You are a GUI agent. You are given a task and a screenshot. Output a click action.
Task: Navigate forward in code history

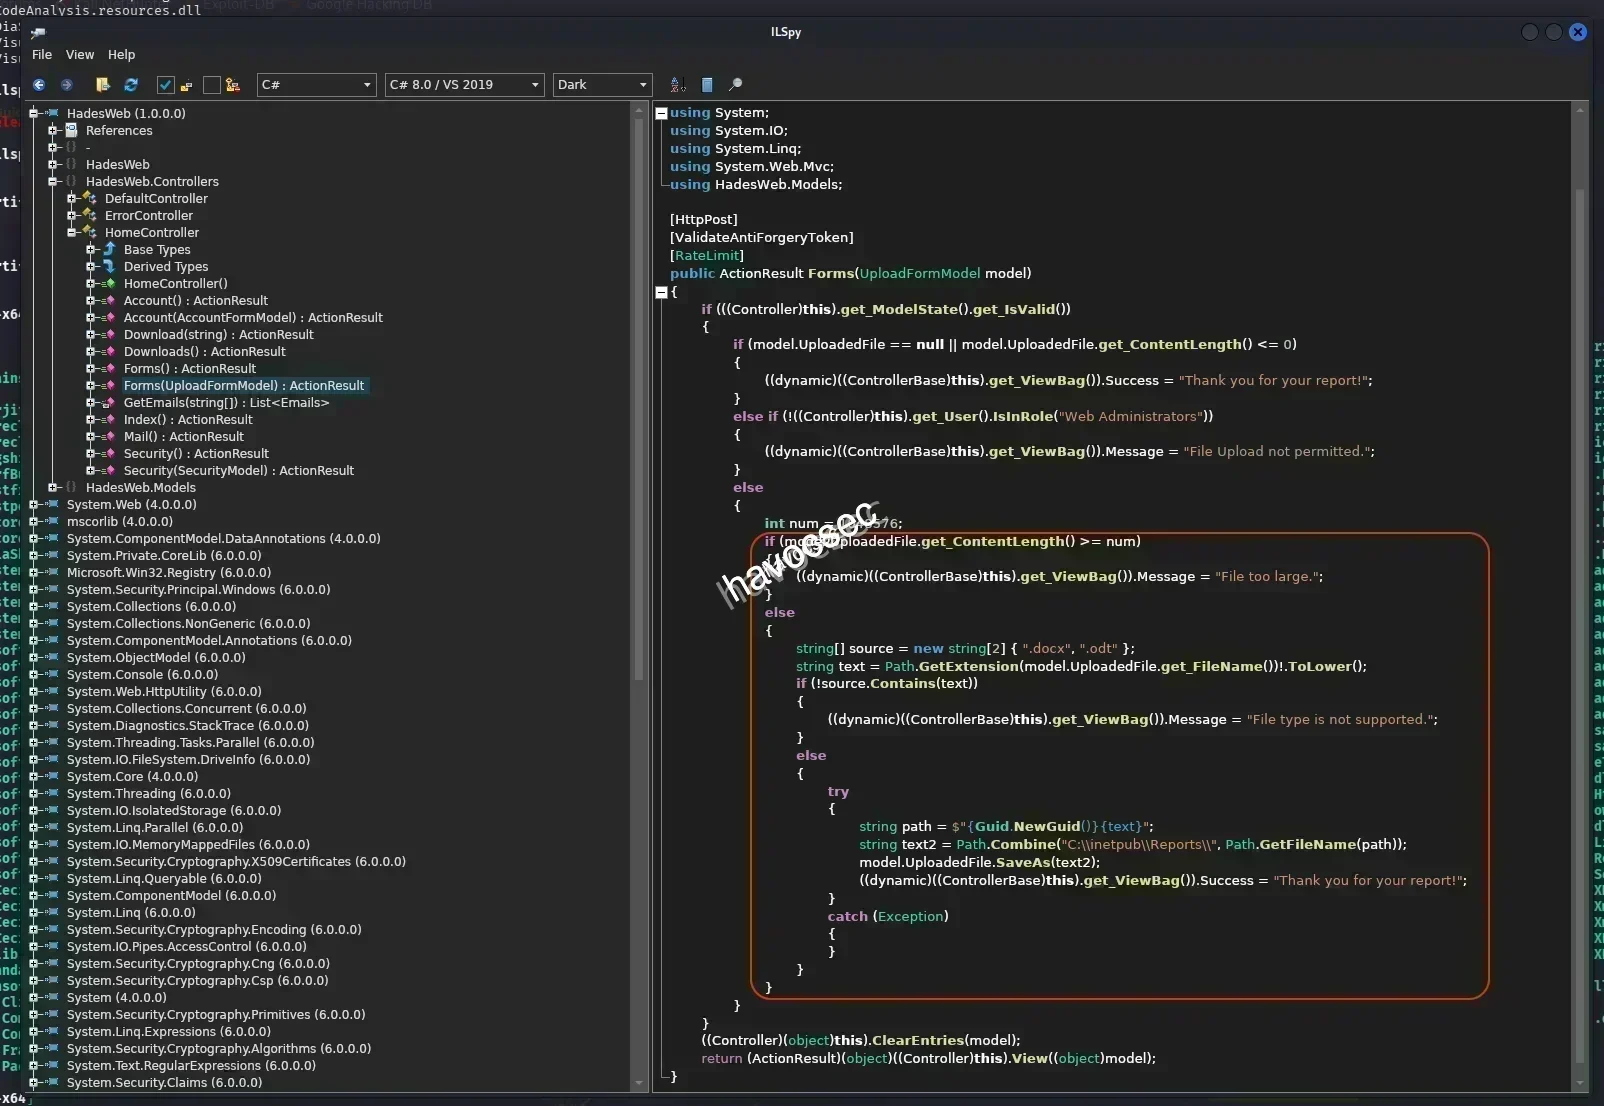point(67,85)
